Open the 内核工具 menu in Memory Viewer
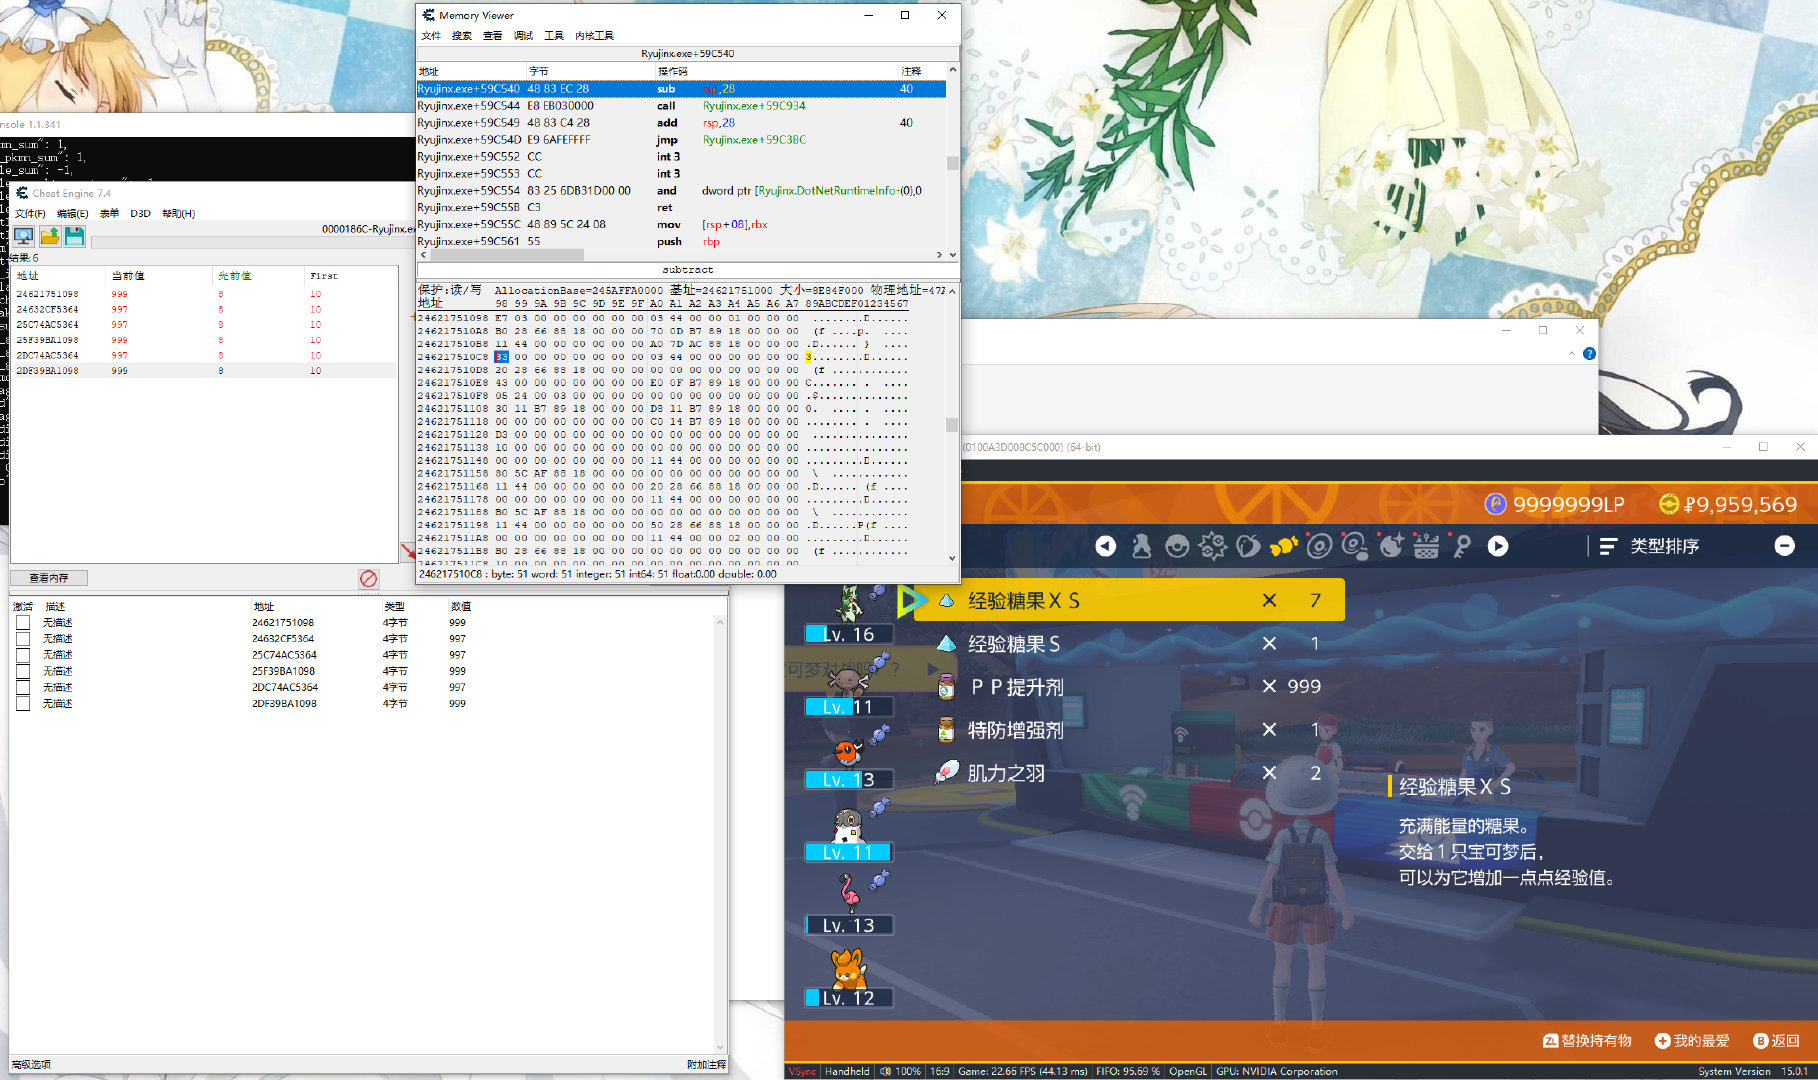Image resolution: width=1818 pixels, height=1080 pixels. [594, 36]
